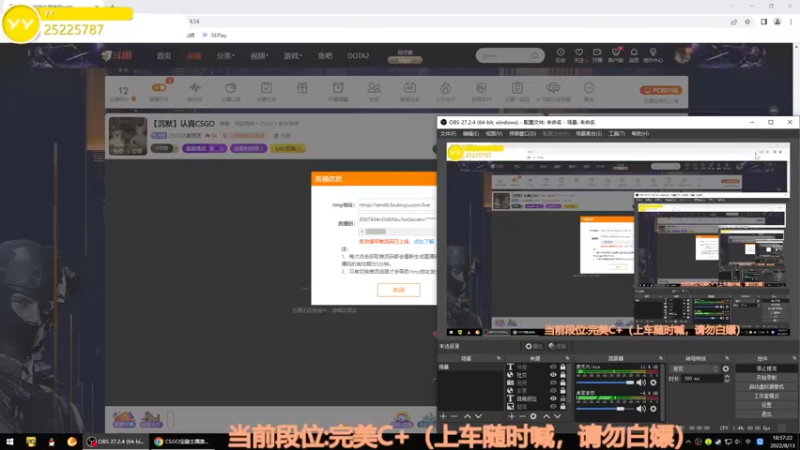Open Douyu messages bell icon
The height and width of the screenshot is (450, 800).
coord(634,52)
